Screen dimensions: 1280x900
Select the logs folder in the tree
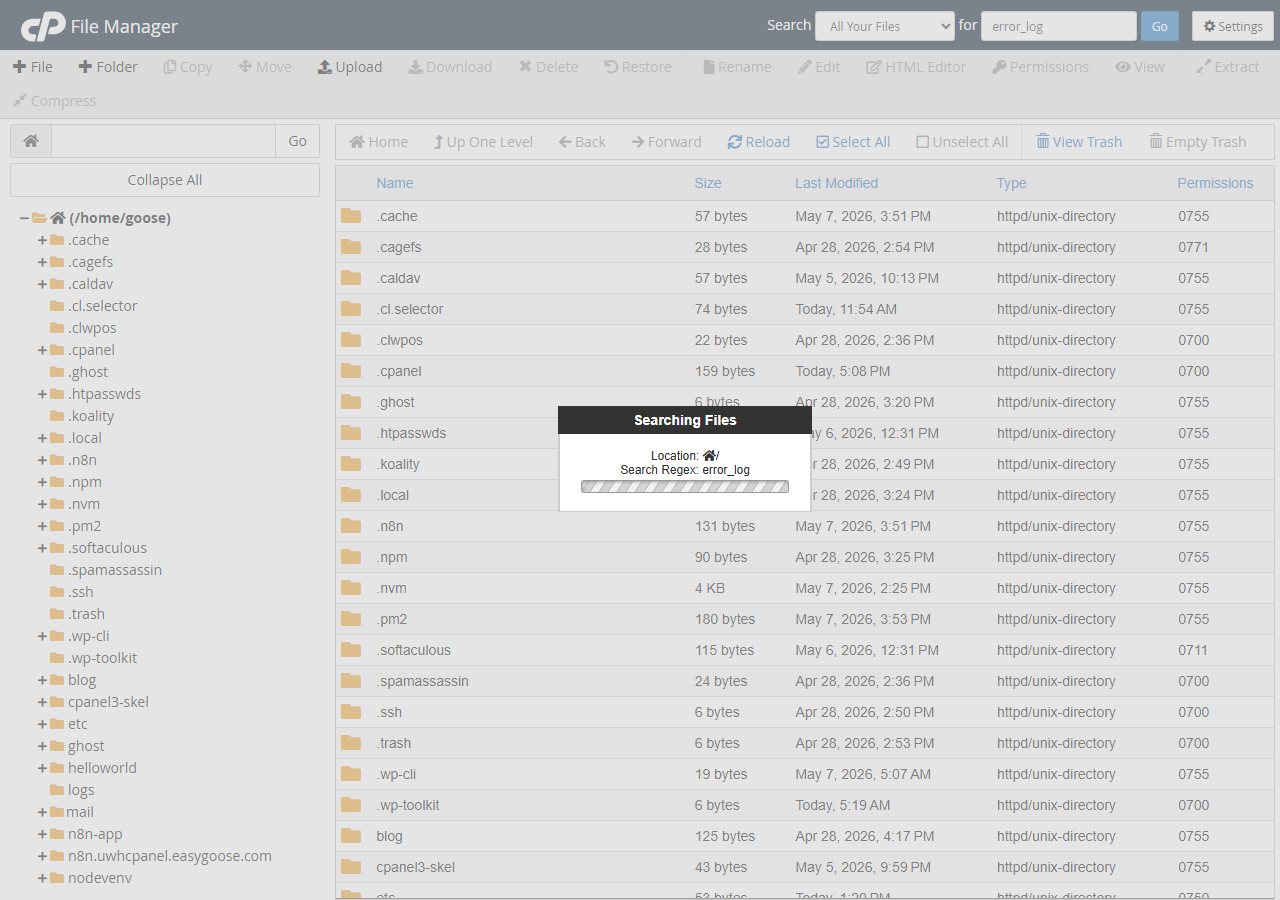(81, 790)
